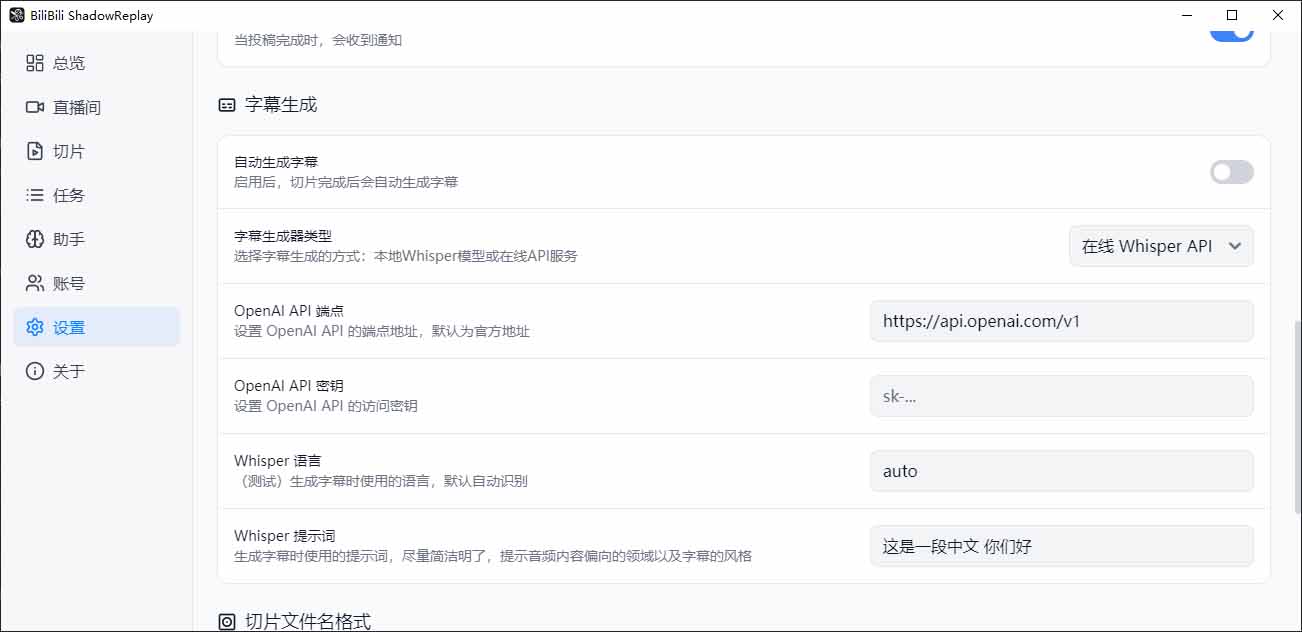The image size is (1302, 632).
Task: Go to the 直播间 page
Action: click(x=97, y=107)
